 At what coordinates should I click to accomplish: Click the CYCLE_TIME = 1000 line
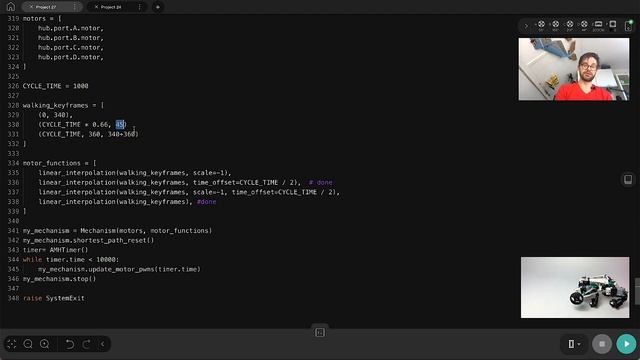pos(55,86)
